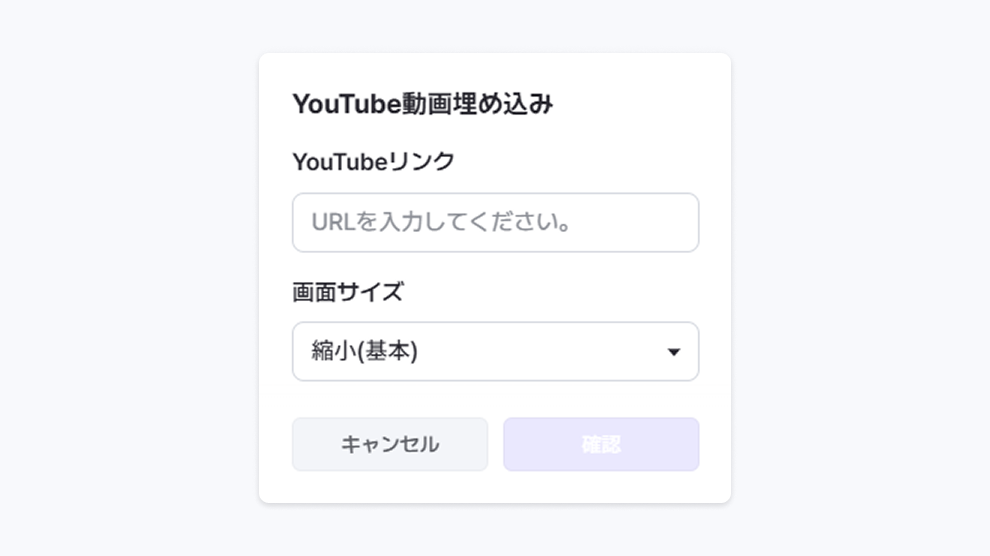Click the YouTube link URL input field
This screenshot has height=556, width=990.
pyautogui.click(x=495, y=222)
